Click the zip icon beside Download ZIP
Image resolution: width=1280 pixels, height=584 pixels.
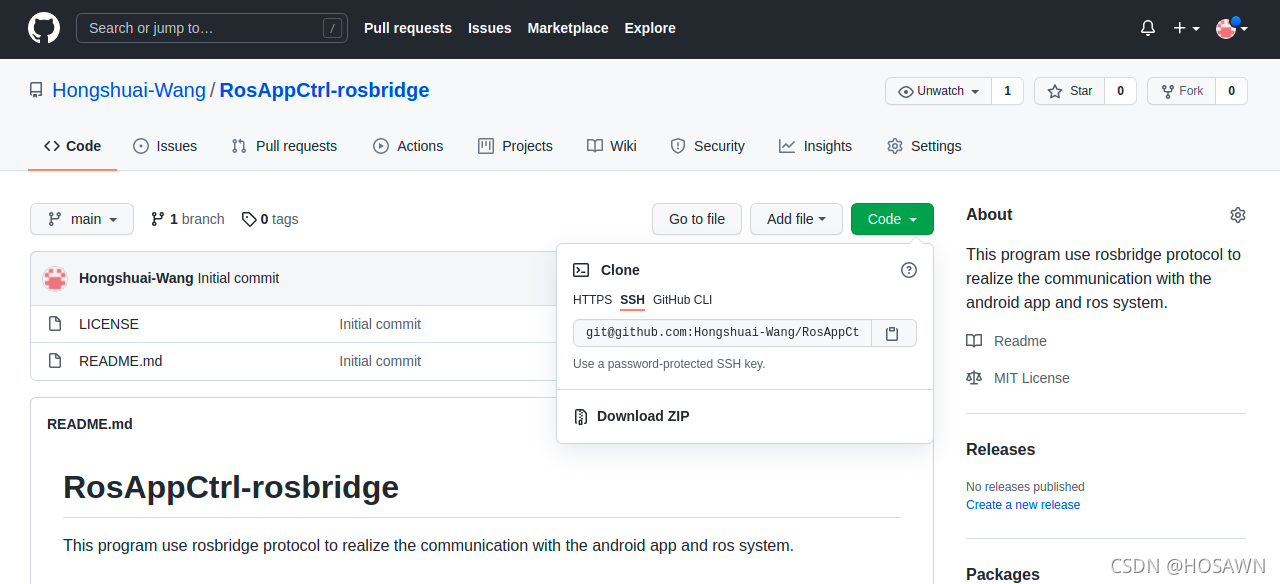581,416
